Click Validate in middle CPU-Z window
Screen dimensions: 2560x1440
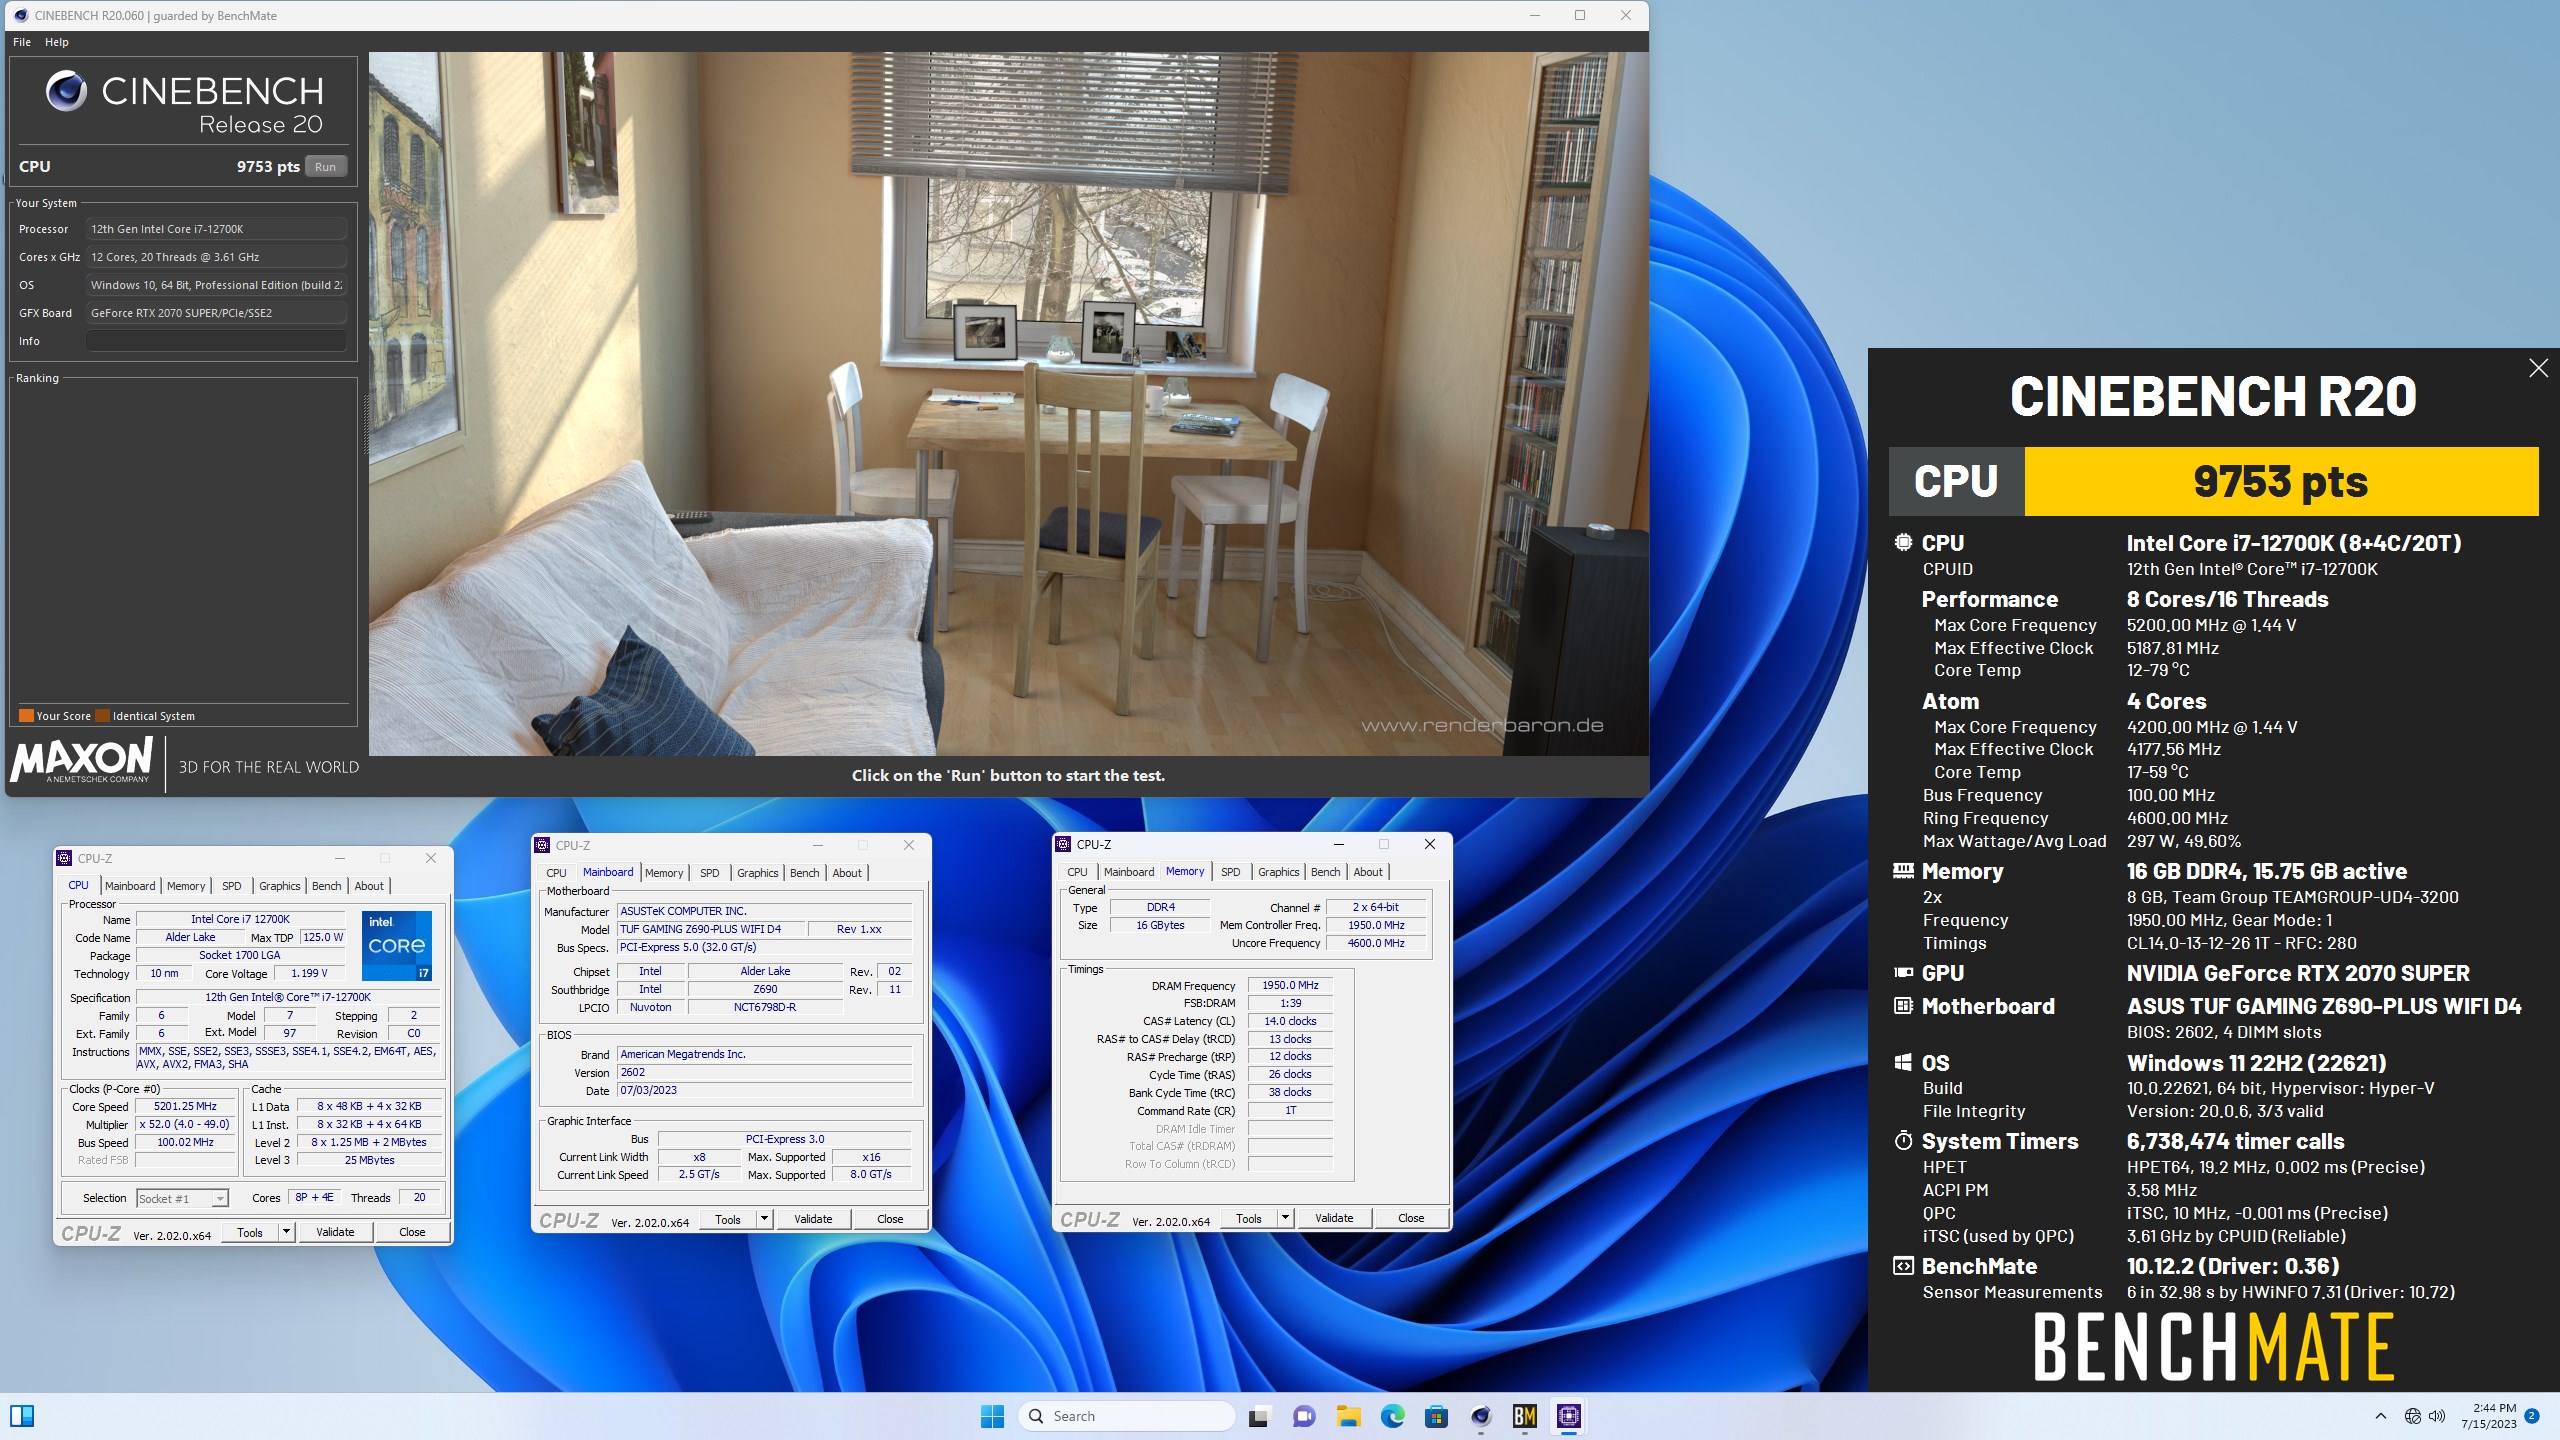click(x=813, y=1219)
